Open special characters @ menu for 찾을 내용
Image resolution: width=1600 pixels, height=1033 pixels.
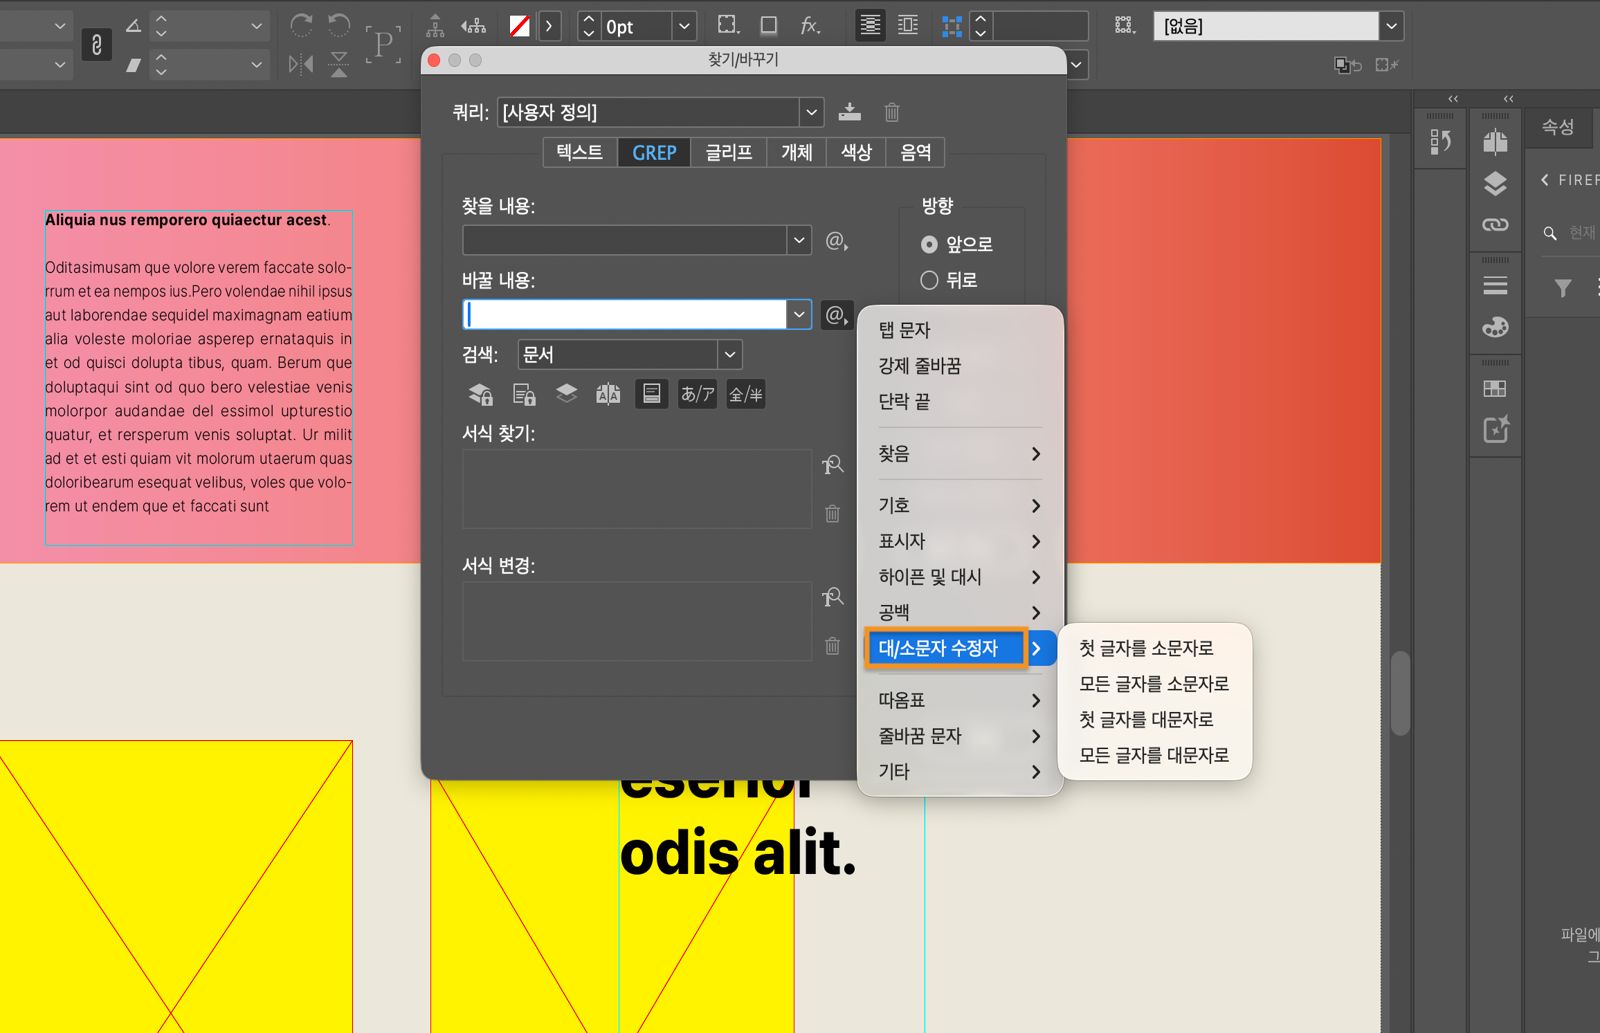pos(836,241)
